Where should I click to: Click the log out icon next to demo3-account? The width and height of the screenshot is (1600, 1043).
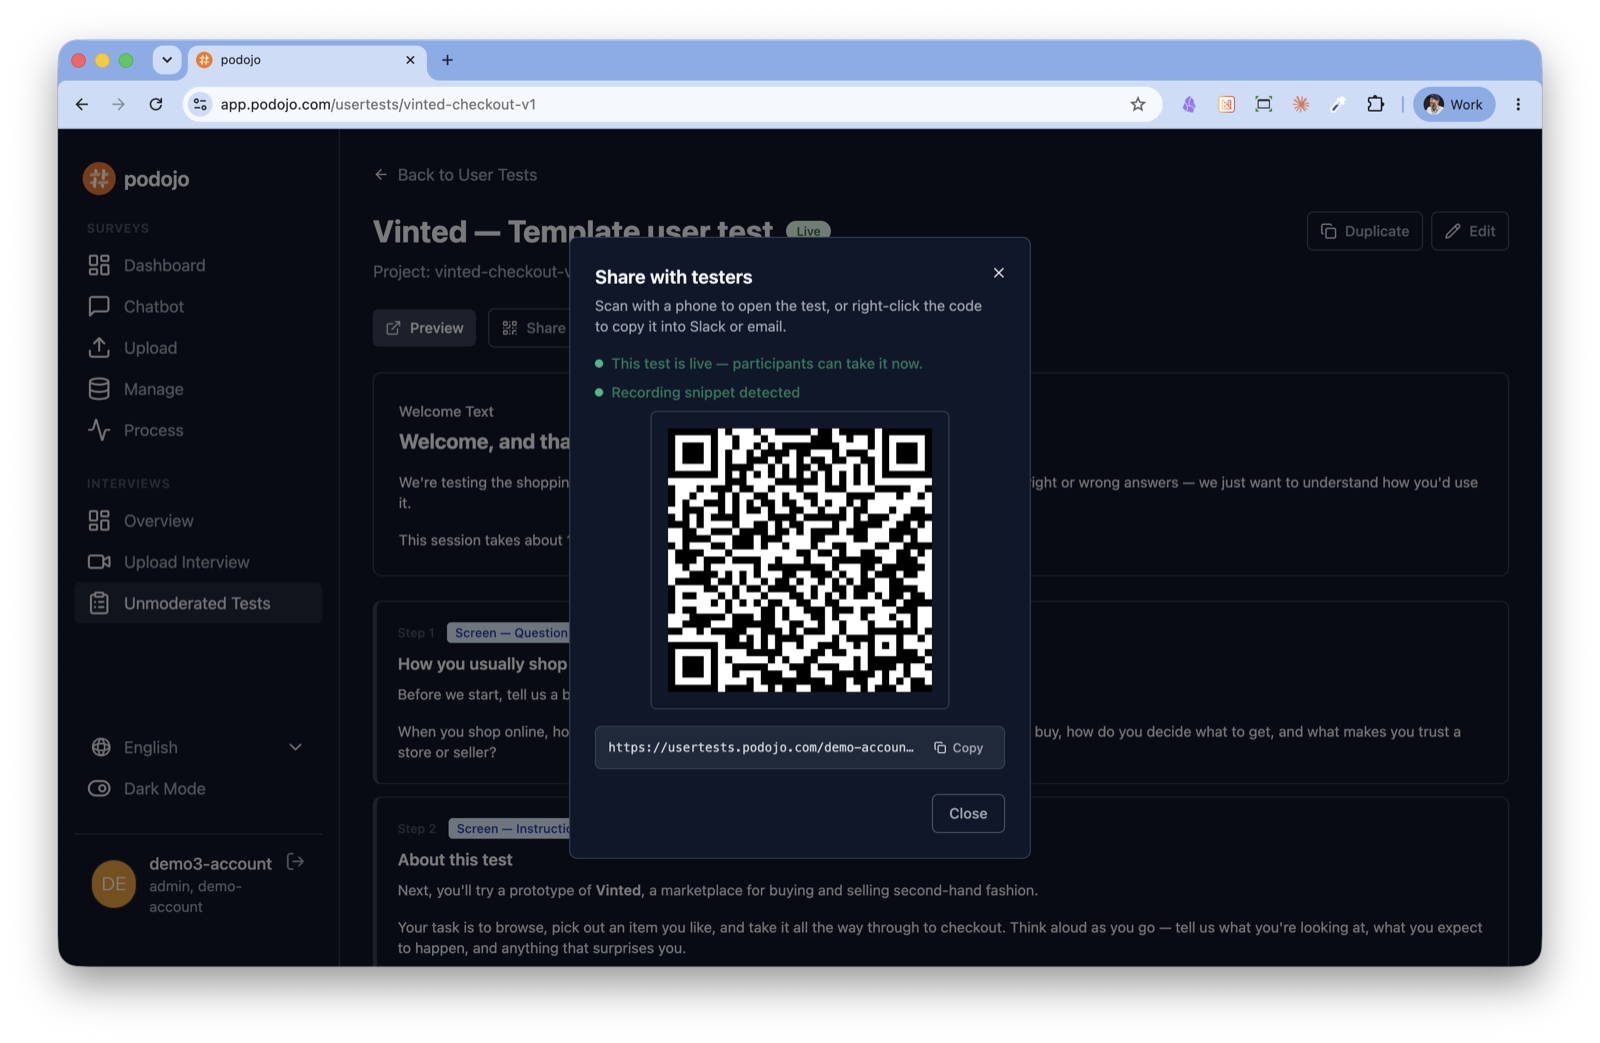click(295, 862)
